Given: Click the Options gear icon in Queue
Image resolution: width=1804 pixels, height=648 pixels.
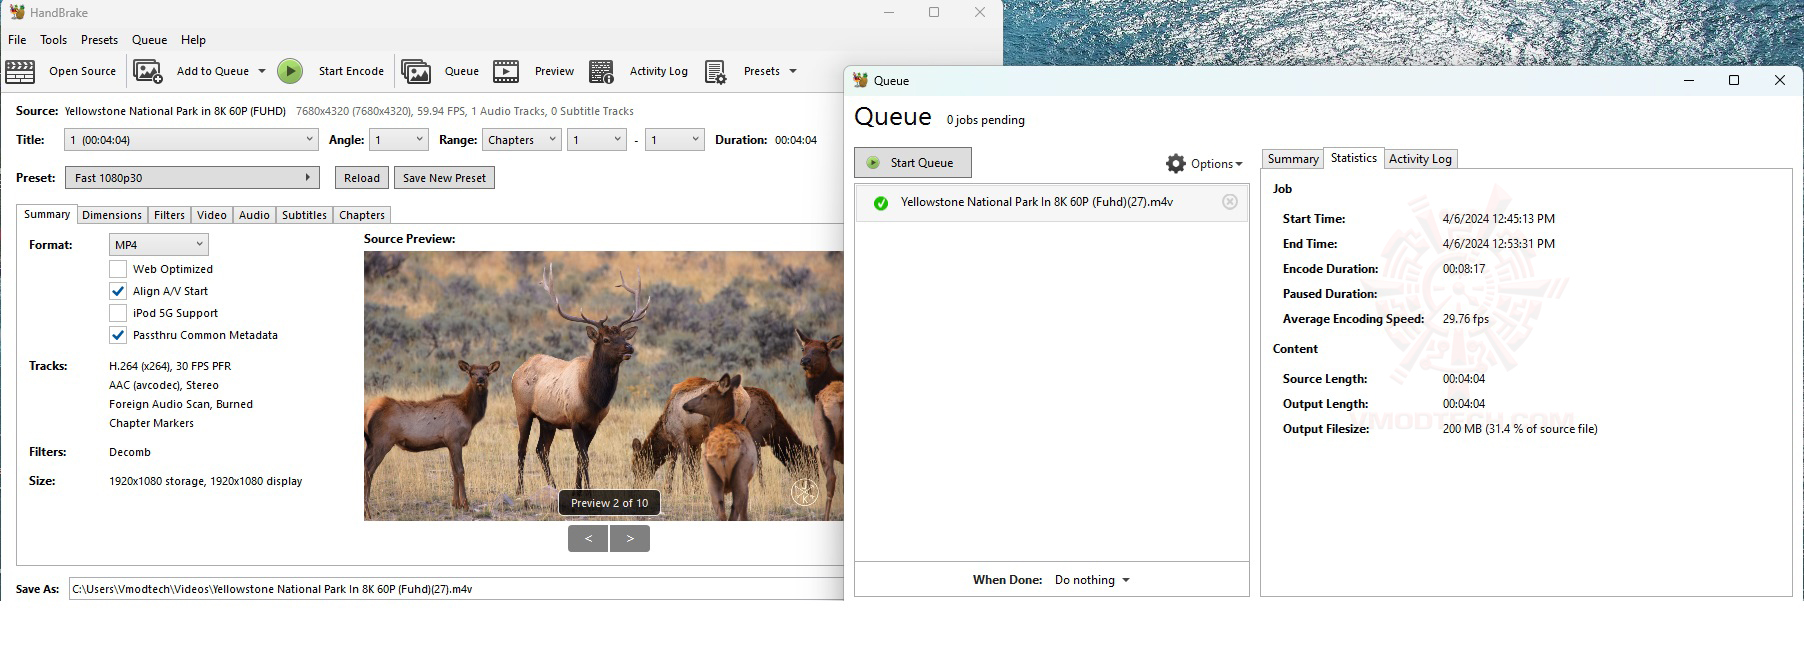Looking at the screenshot, I should click(x=1176, y=163).
